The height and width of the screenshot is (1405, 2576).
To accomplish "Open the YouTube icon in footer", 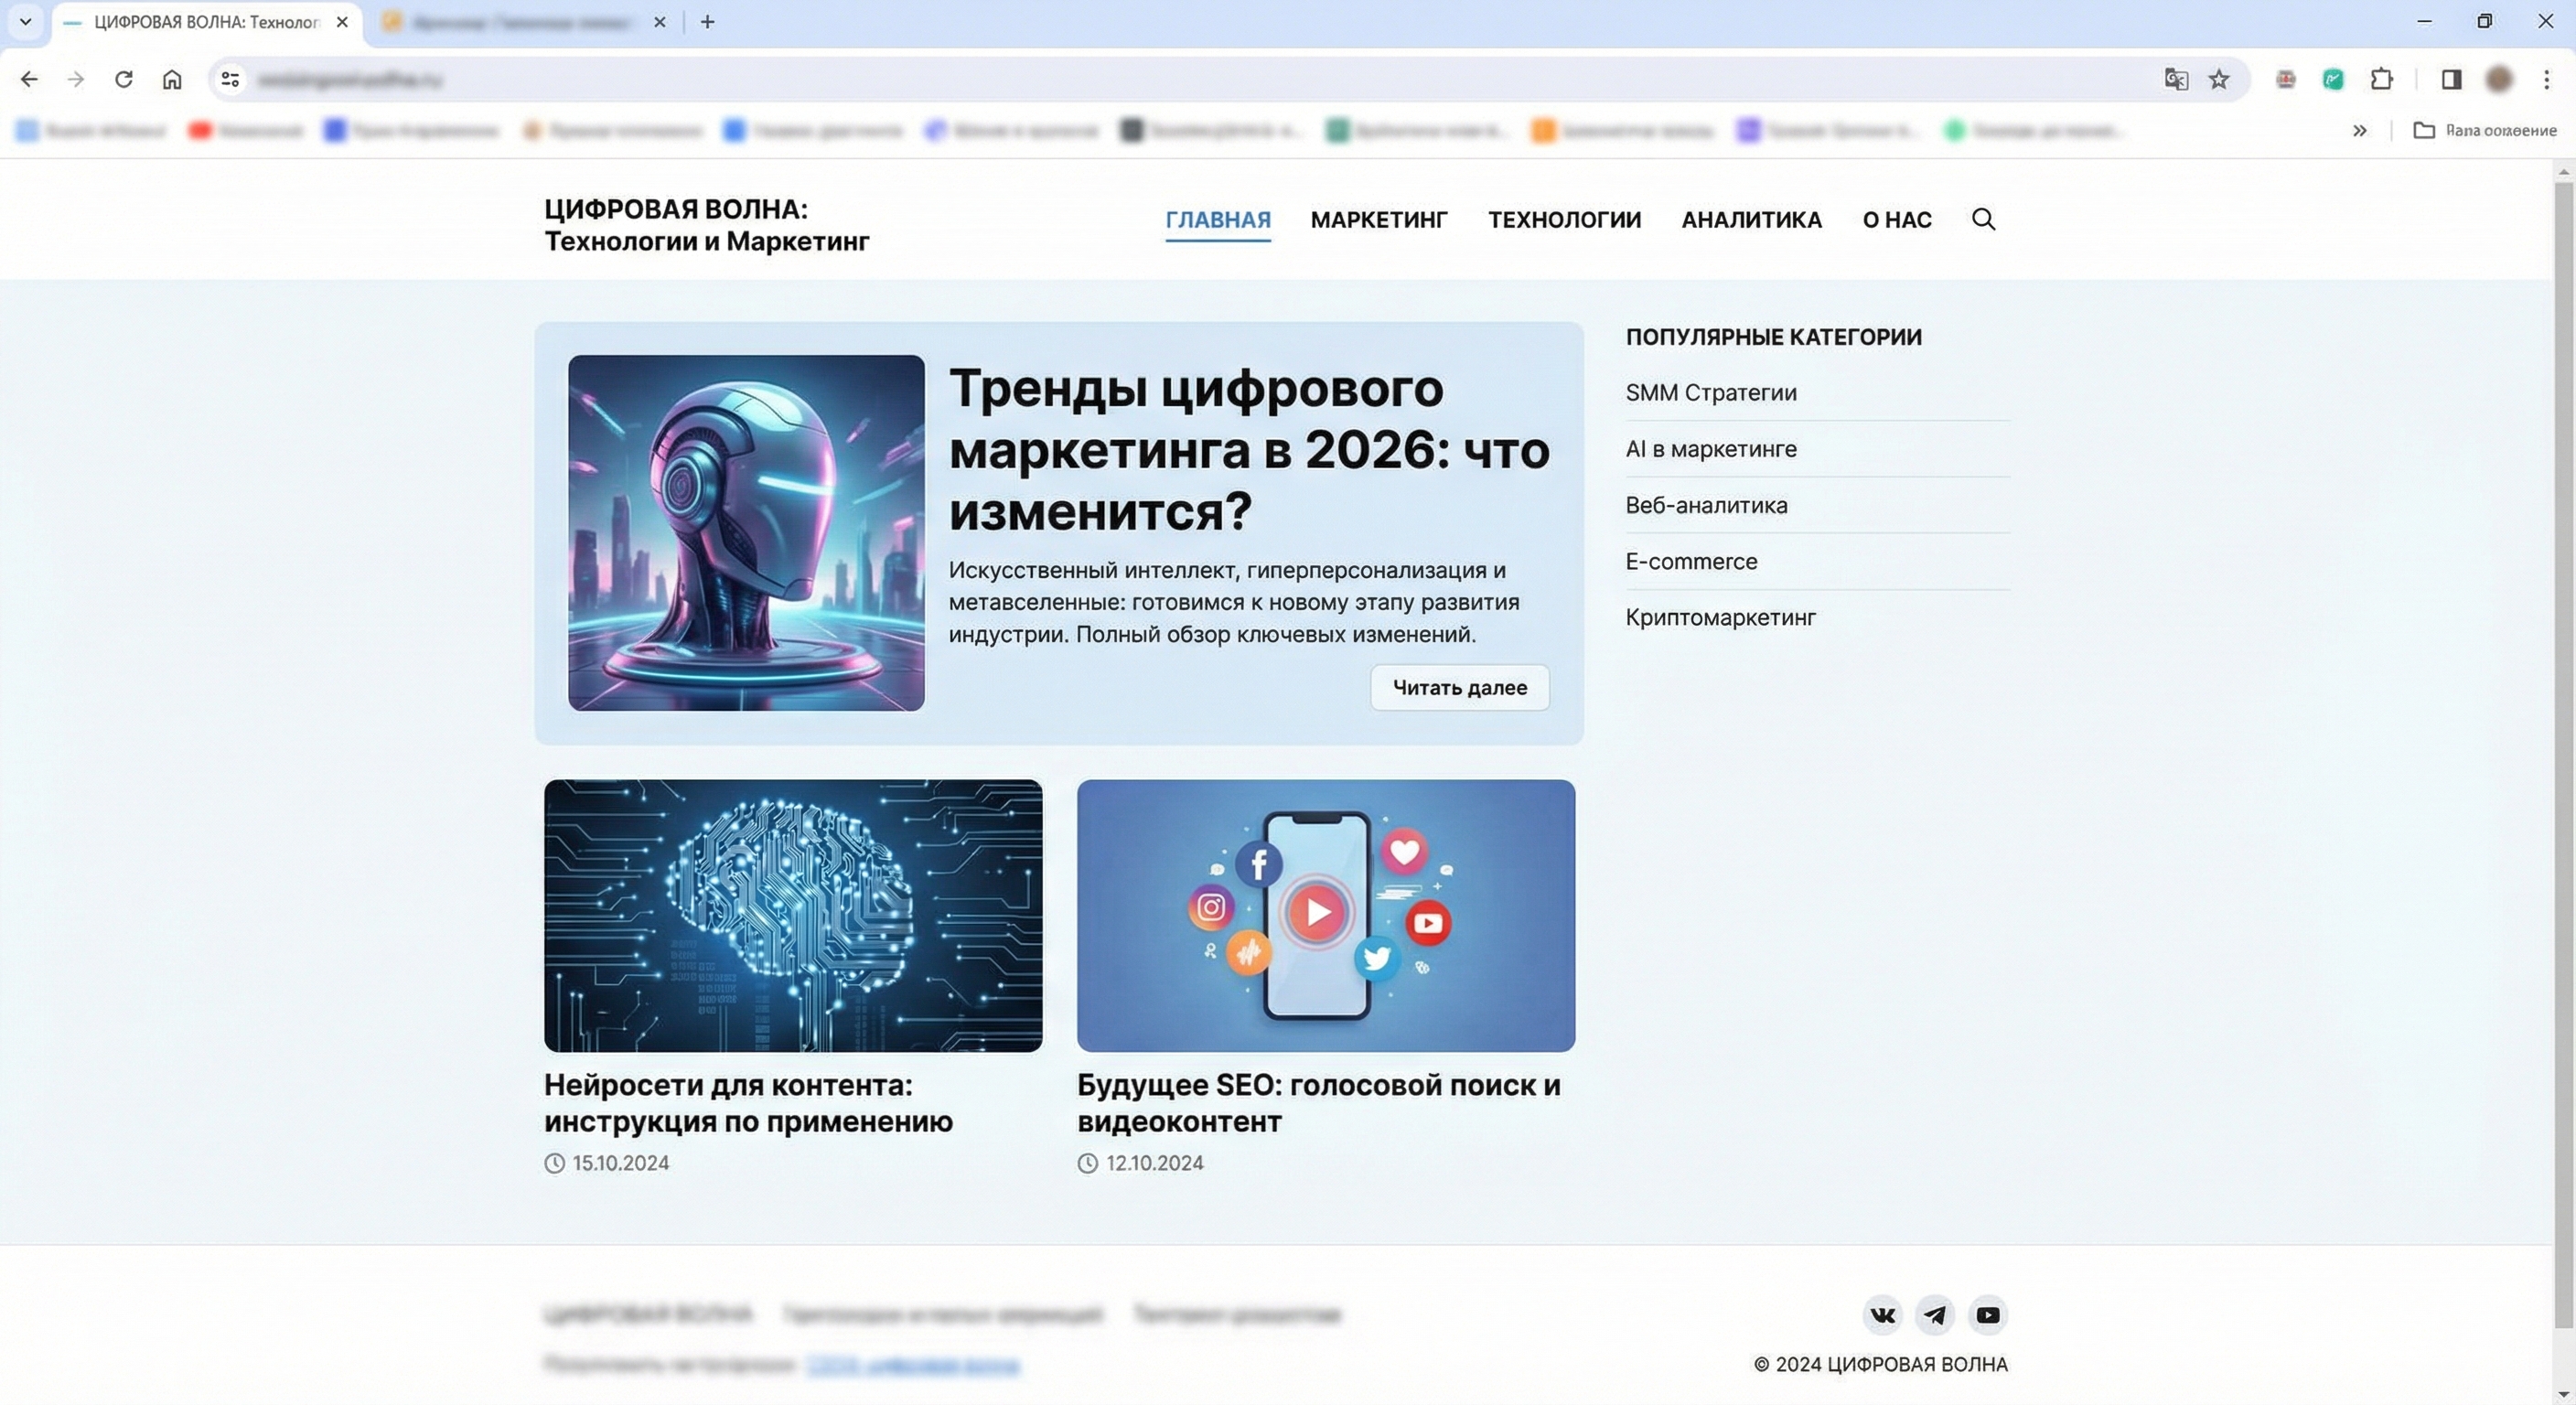I will (x=1988, y=1315).
